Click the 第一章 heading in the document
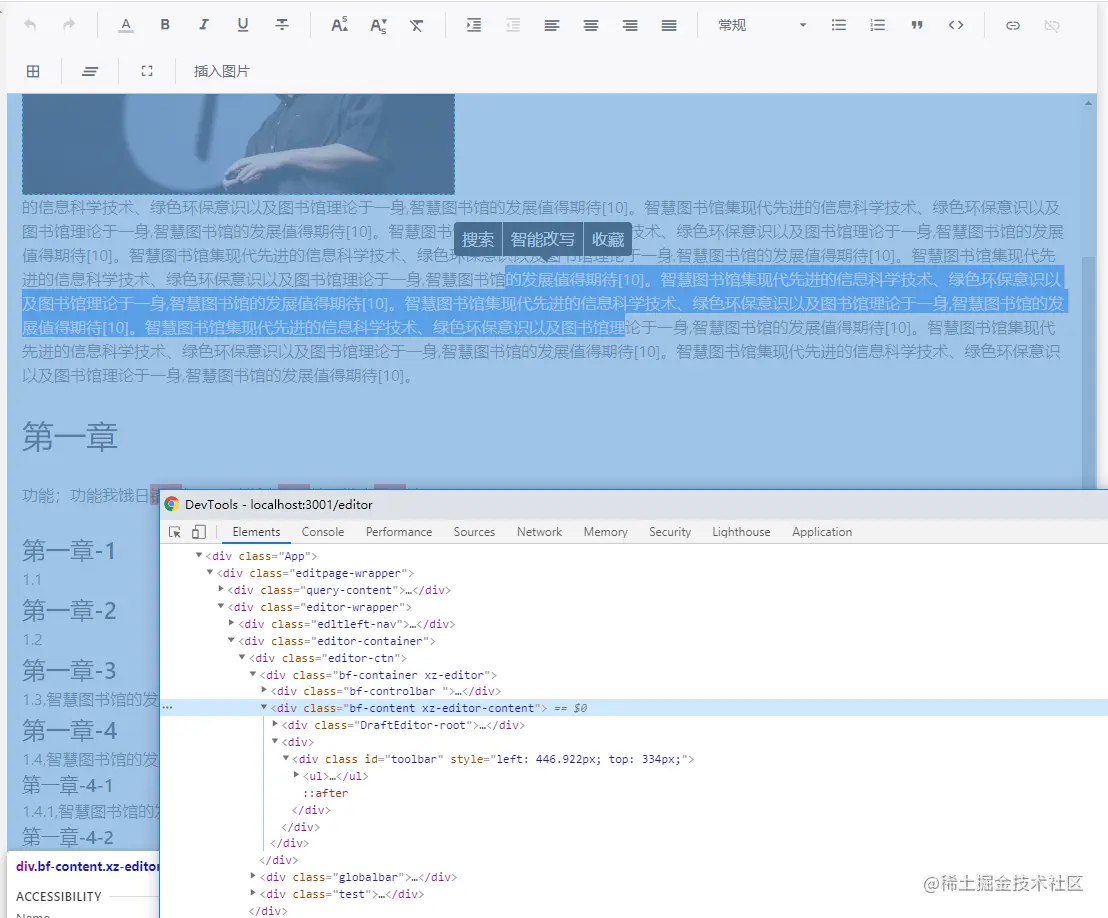This screenshot has height=918, width=1108. pyautogui.click(x=70, y=437)
